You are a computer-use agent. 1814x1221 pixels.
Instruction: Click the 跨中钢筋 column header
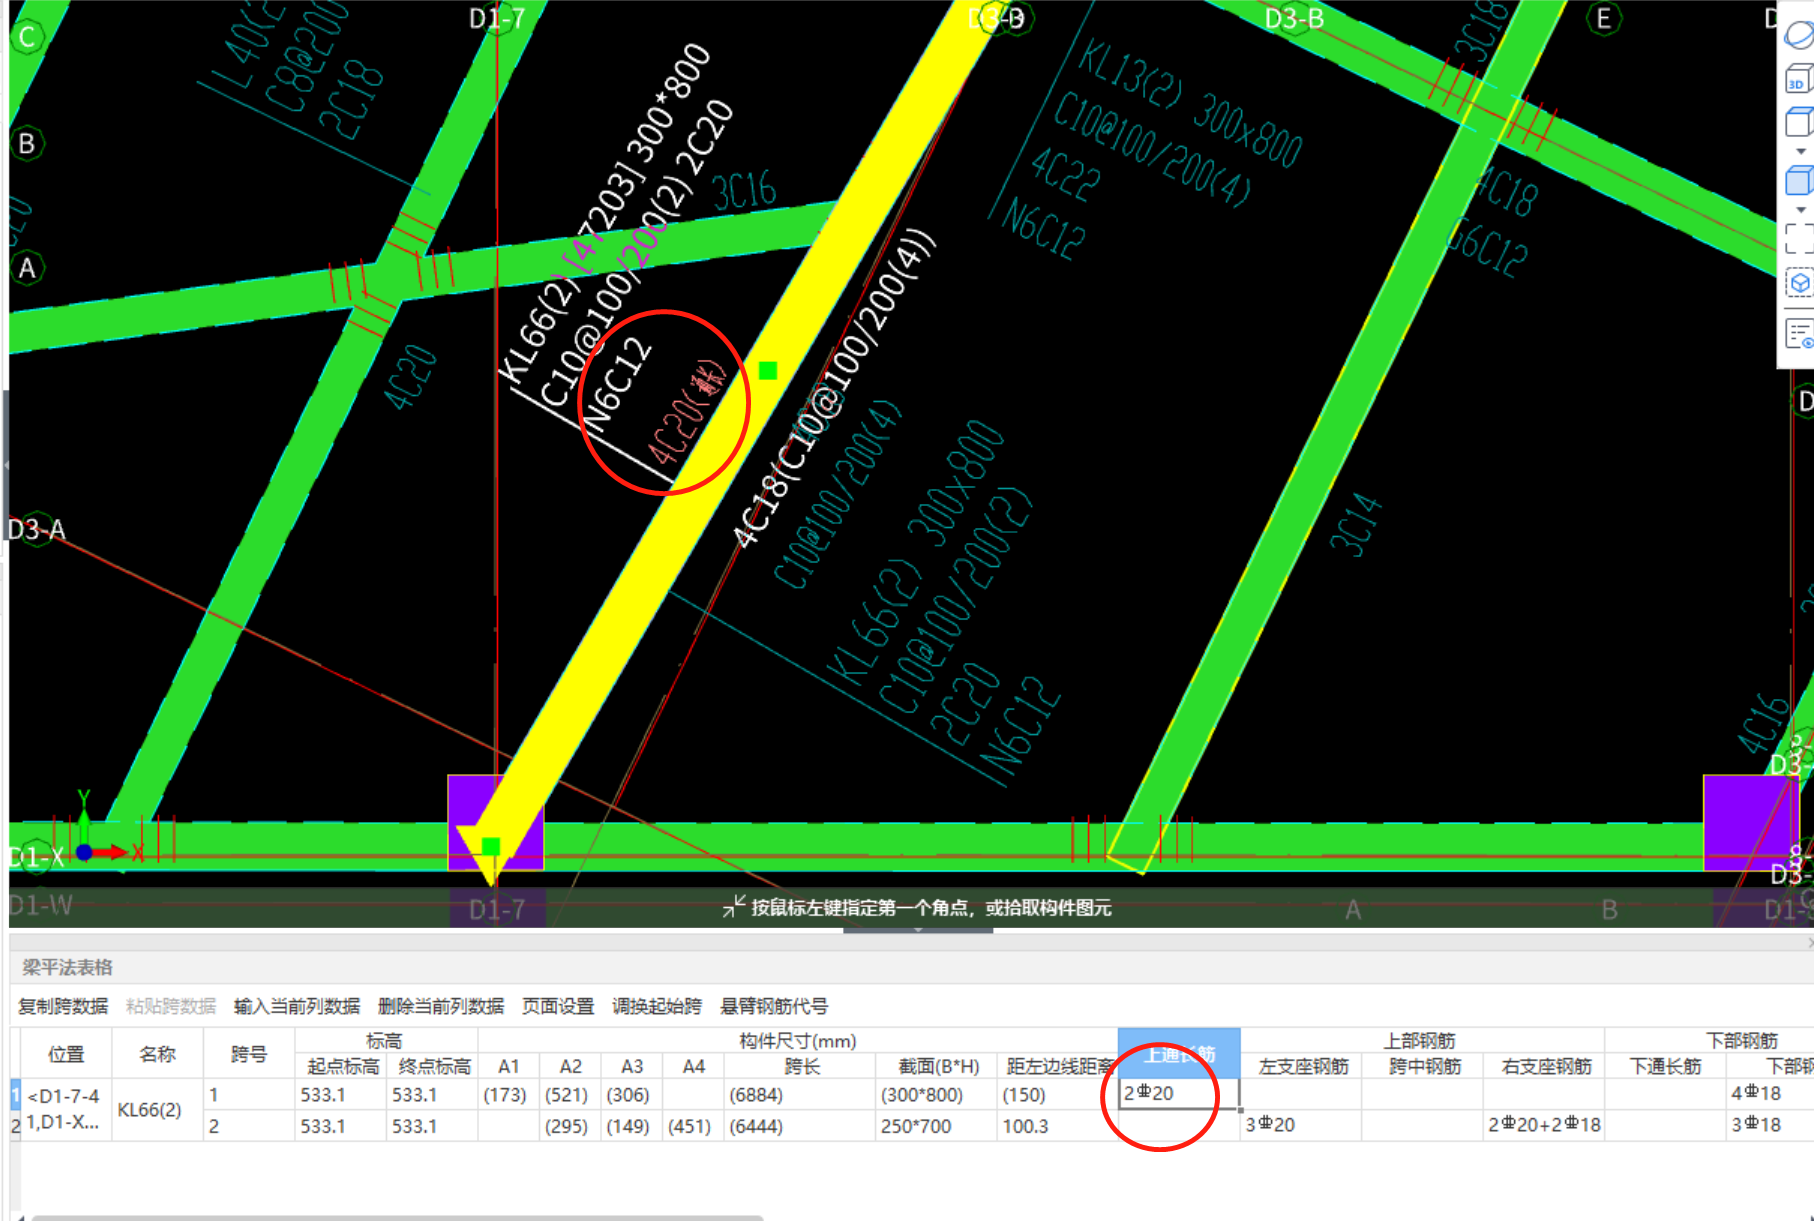pos(1424,1067)
